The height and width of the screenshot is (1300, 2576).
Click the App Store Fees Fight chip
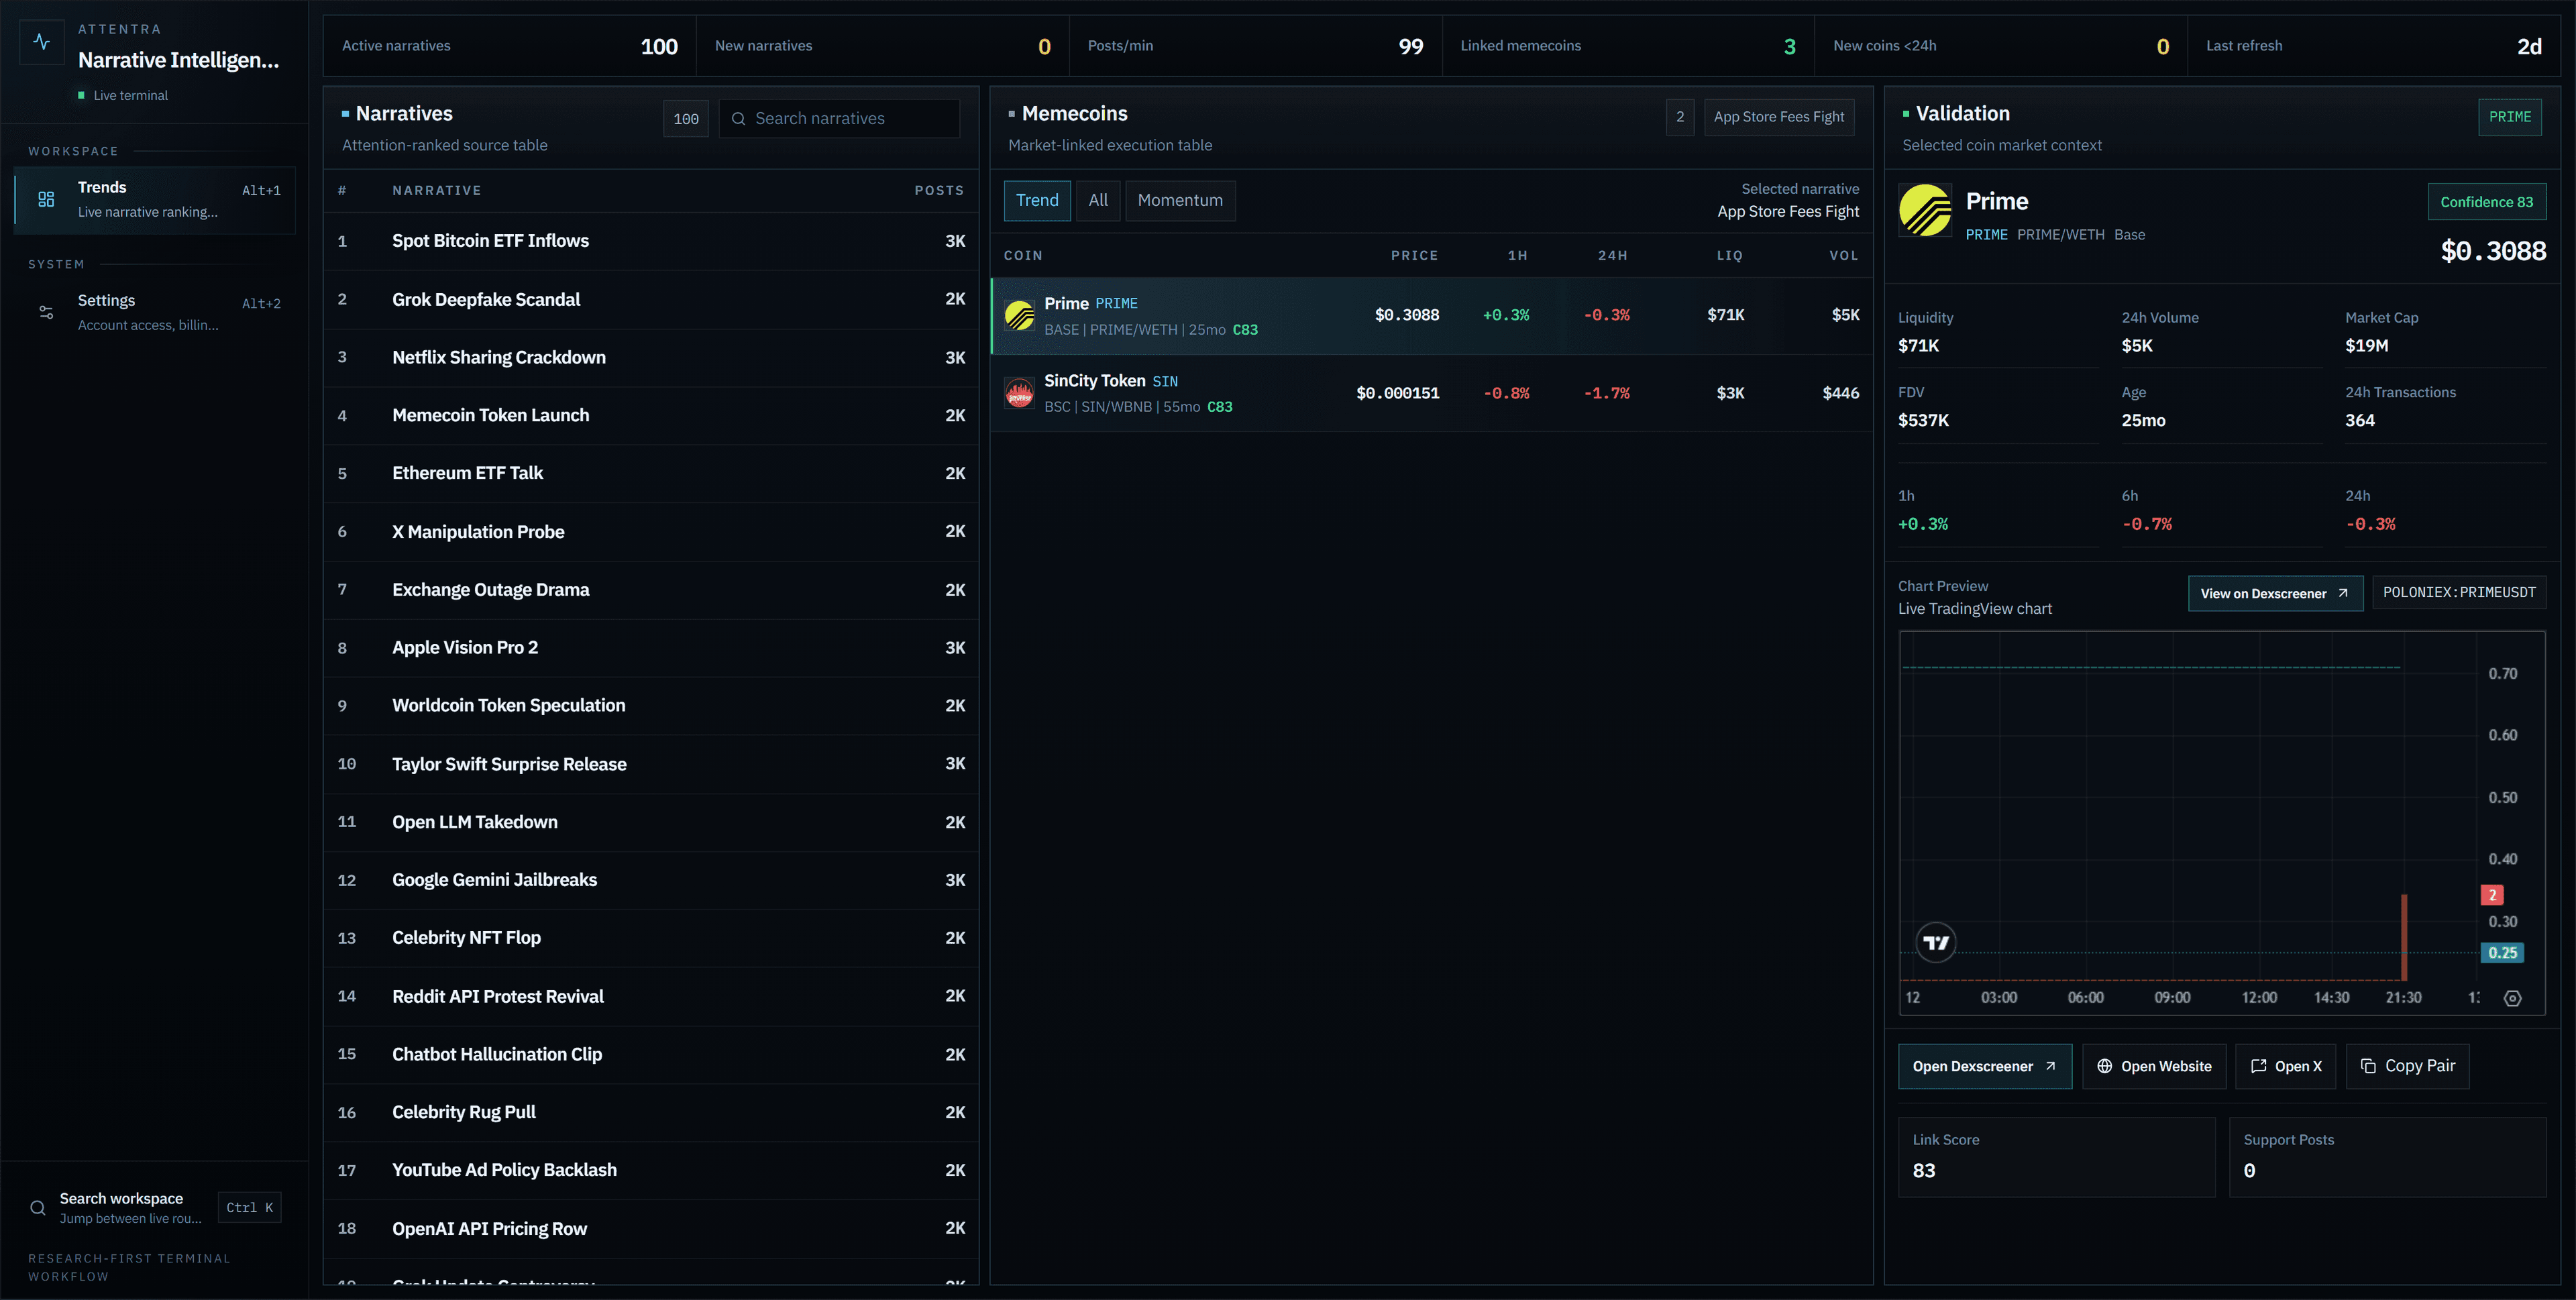click(x=1778, y=117)
